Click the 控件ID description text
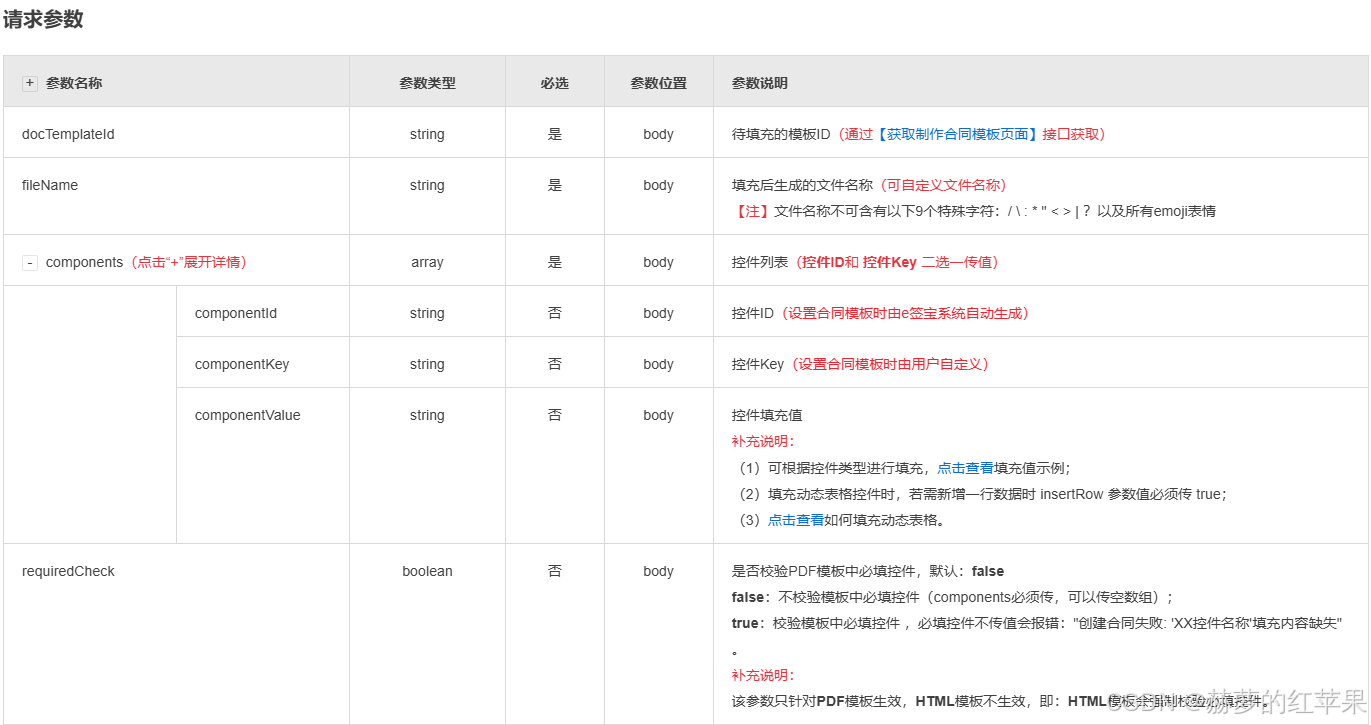Screen dimensions: 1371x725 coord(753,313)
